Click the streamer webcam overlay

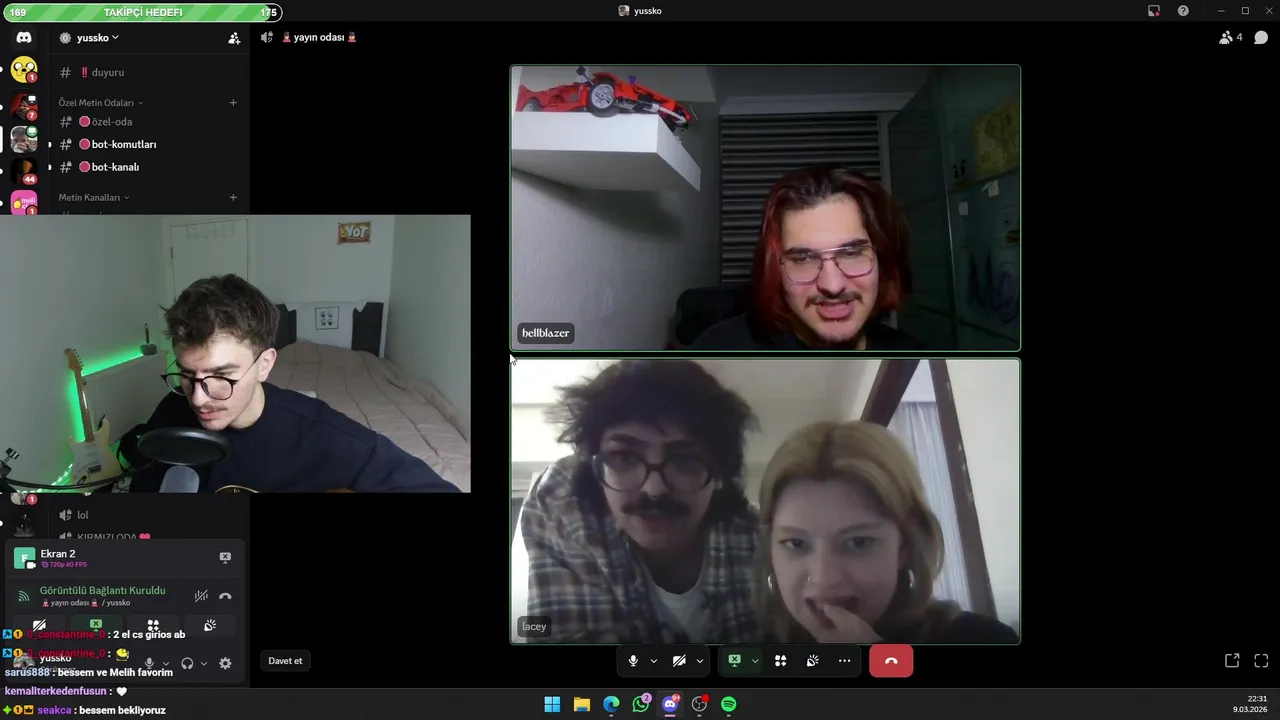(235, 354)
